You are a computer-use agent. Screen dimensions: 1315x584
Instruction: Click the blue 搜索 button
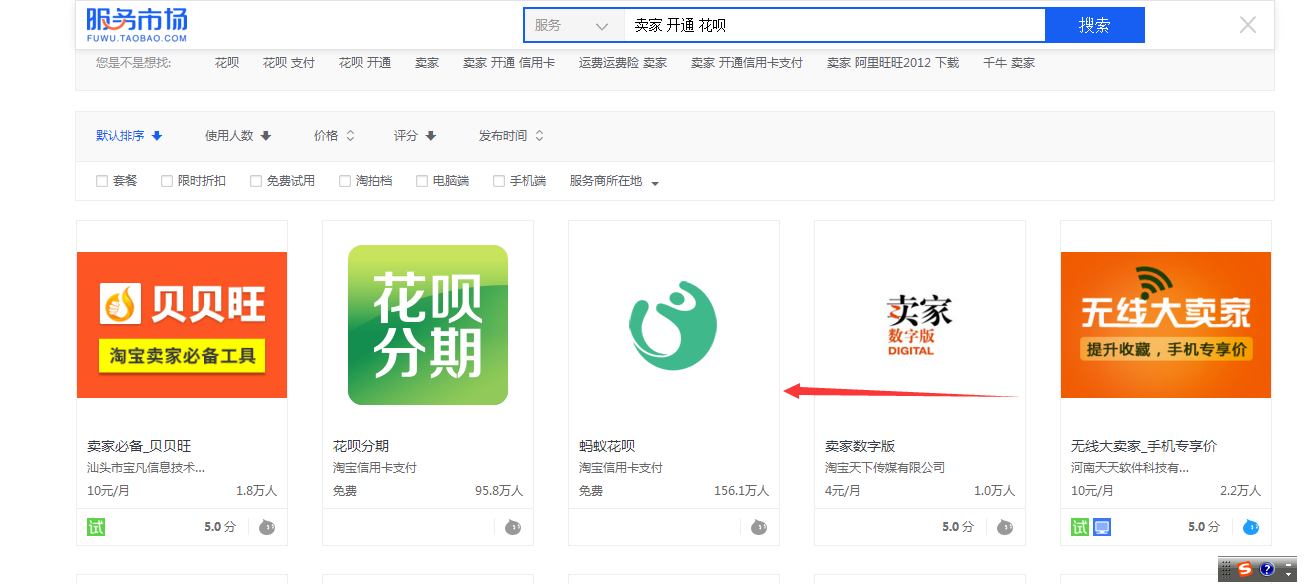[x=1094, y=26]
